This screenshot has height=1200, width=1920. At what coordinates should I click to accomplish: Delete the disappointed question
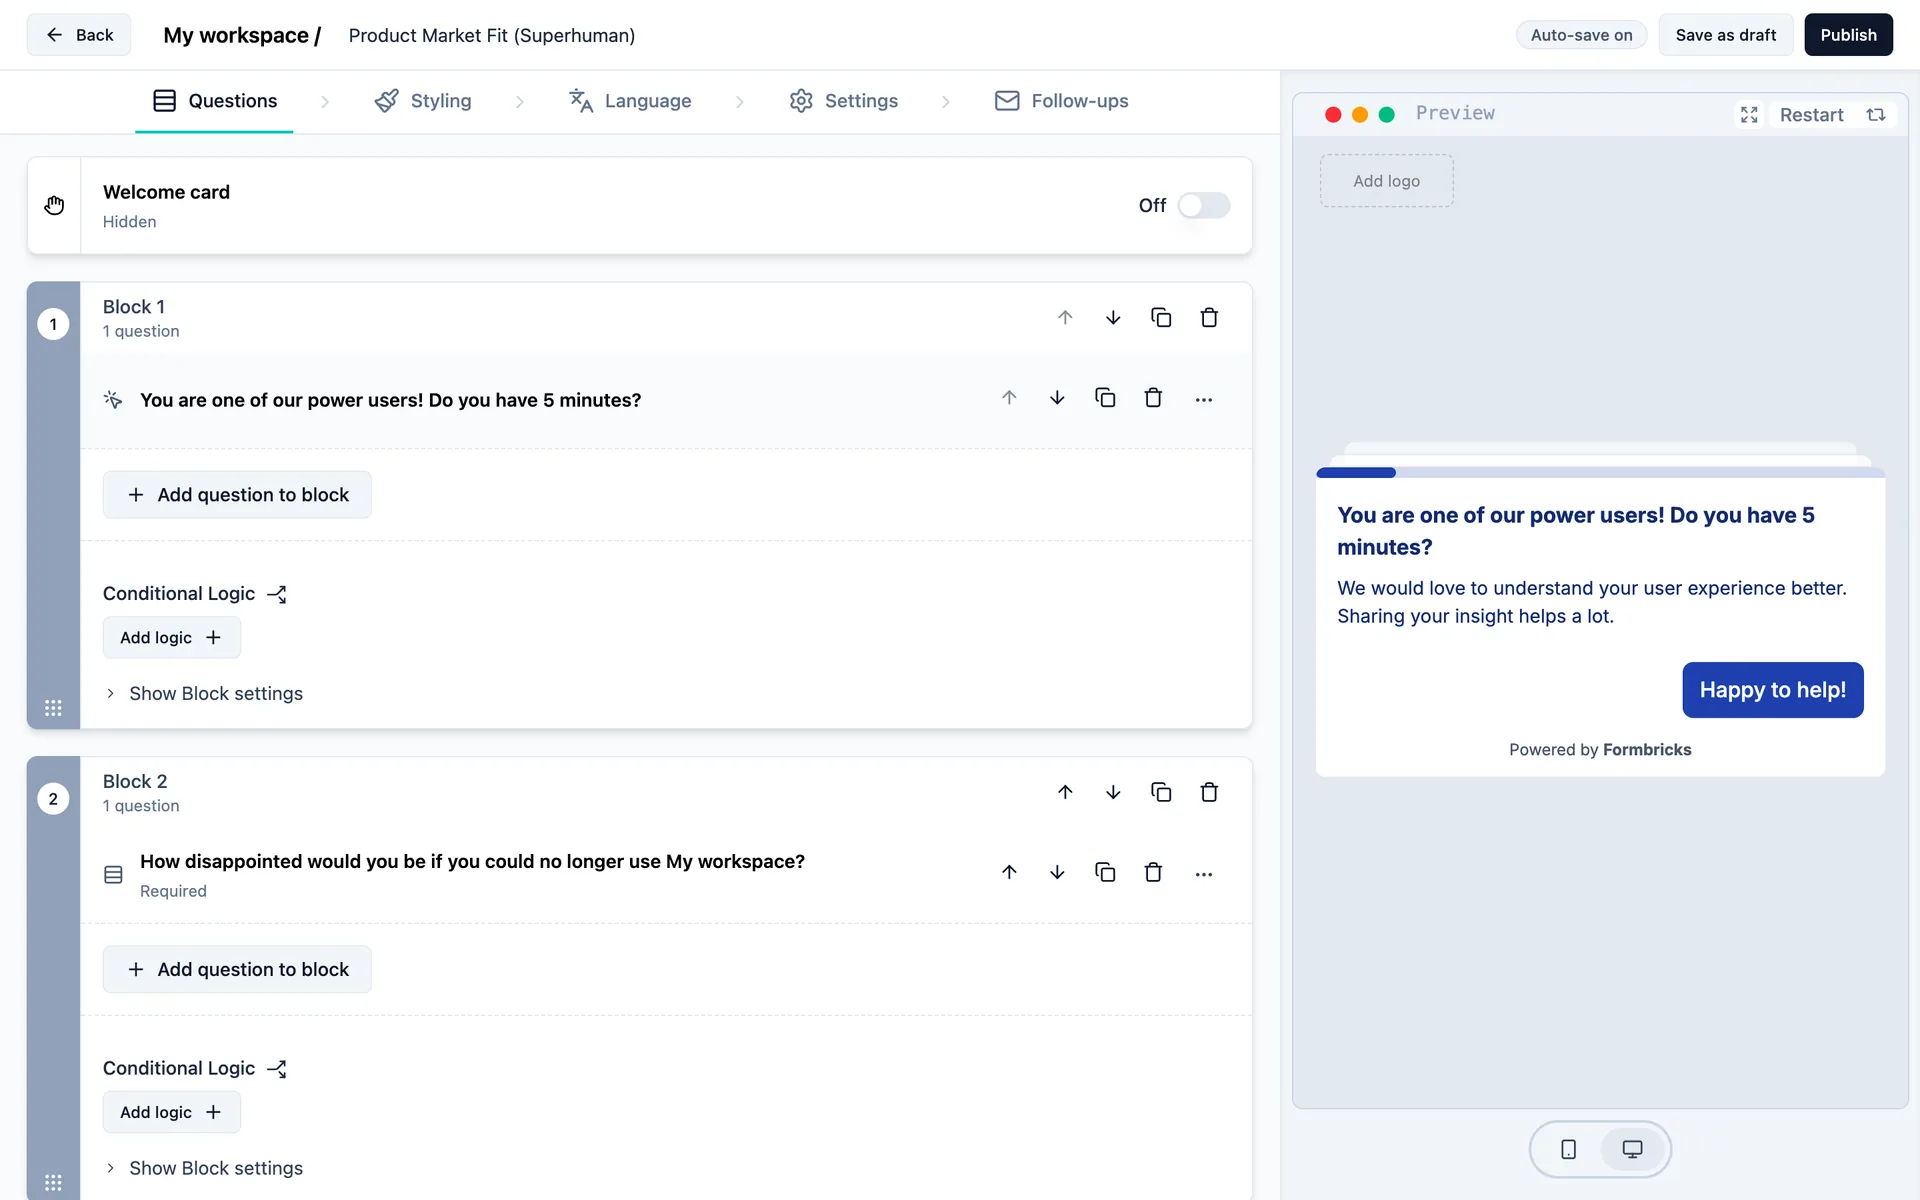tap(1153, 873)
